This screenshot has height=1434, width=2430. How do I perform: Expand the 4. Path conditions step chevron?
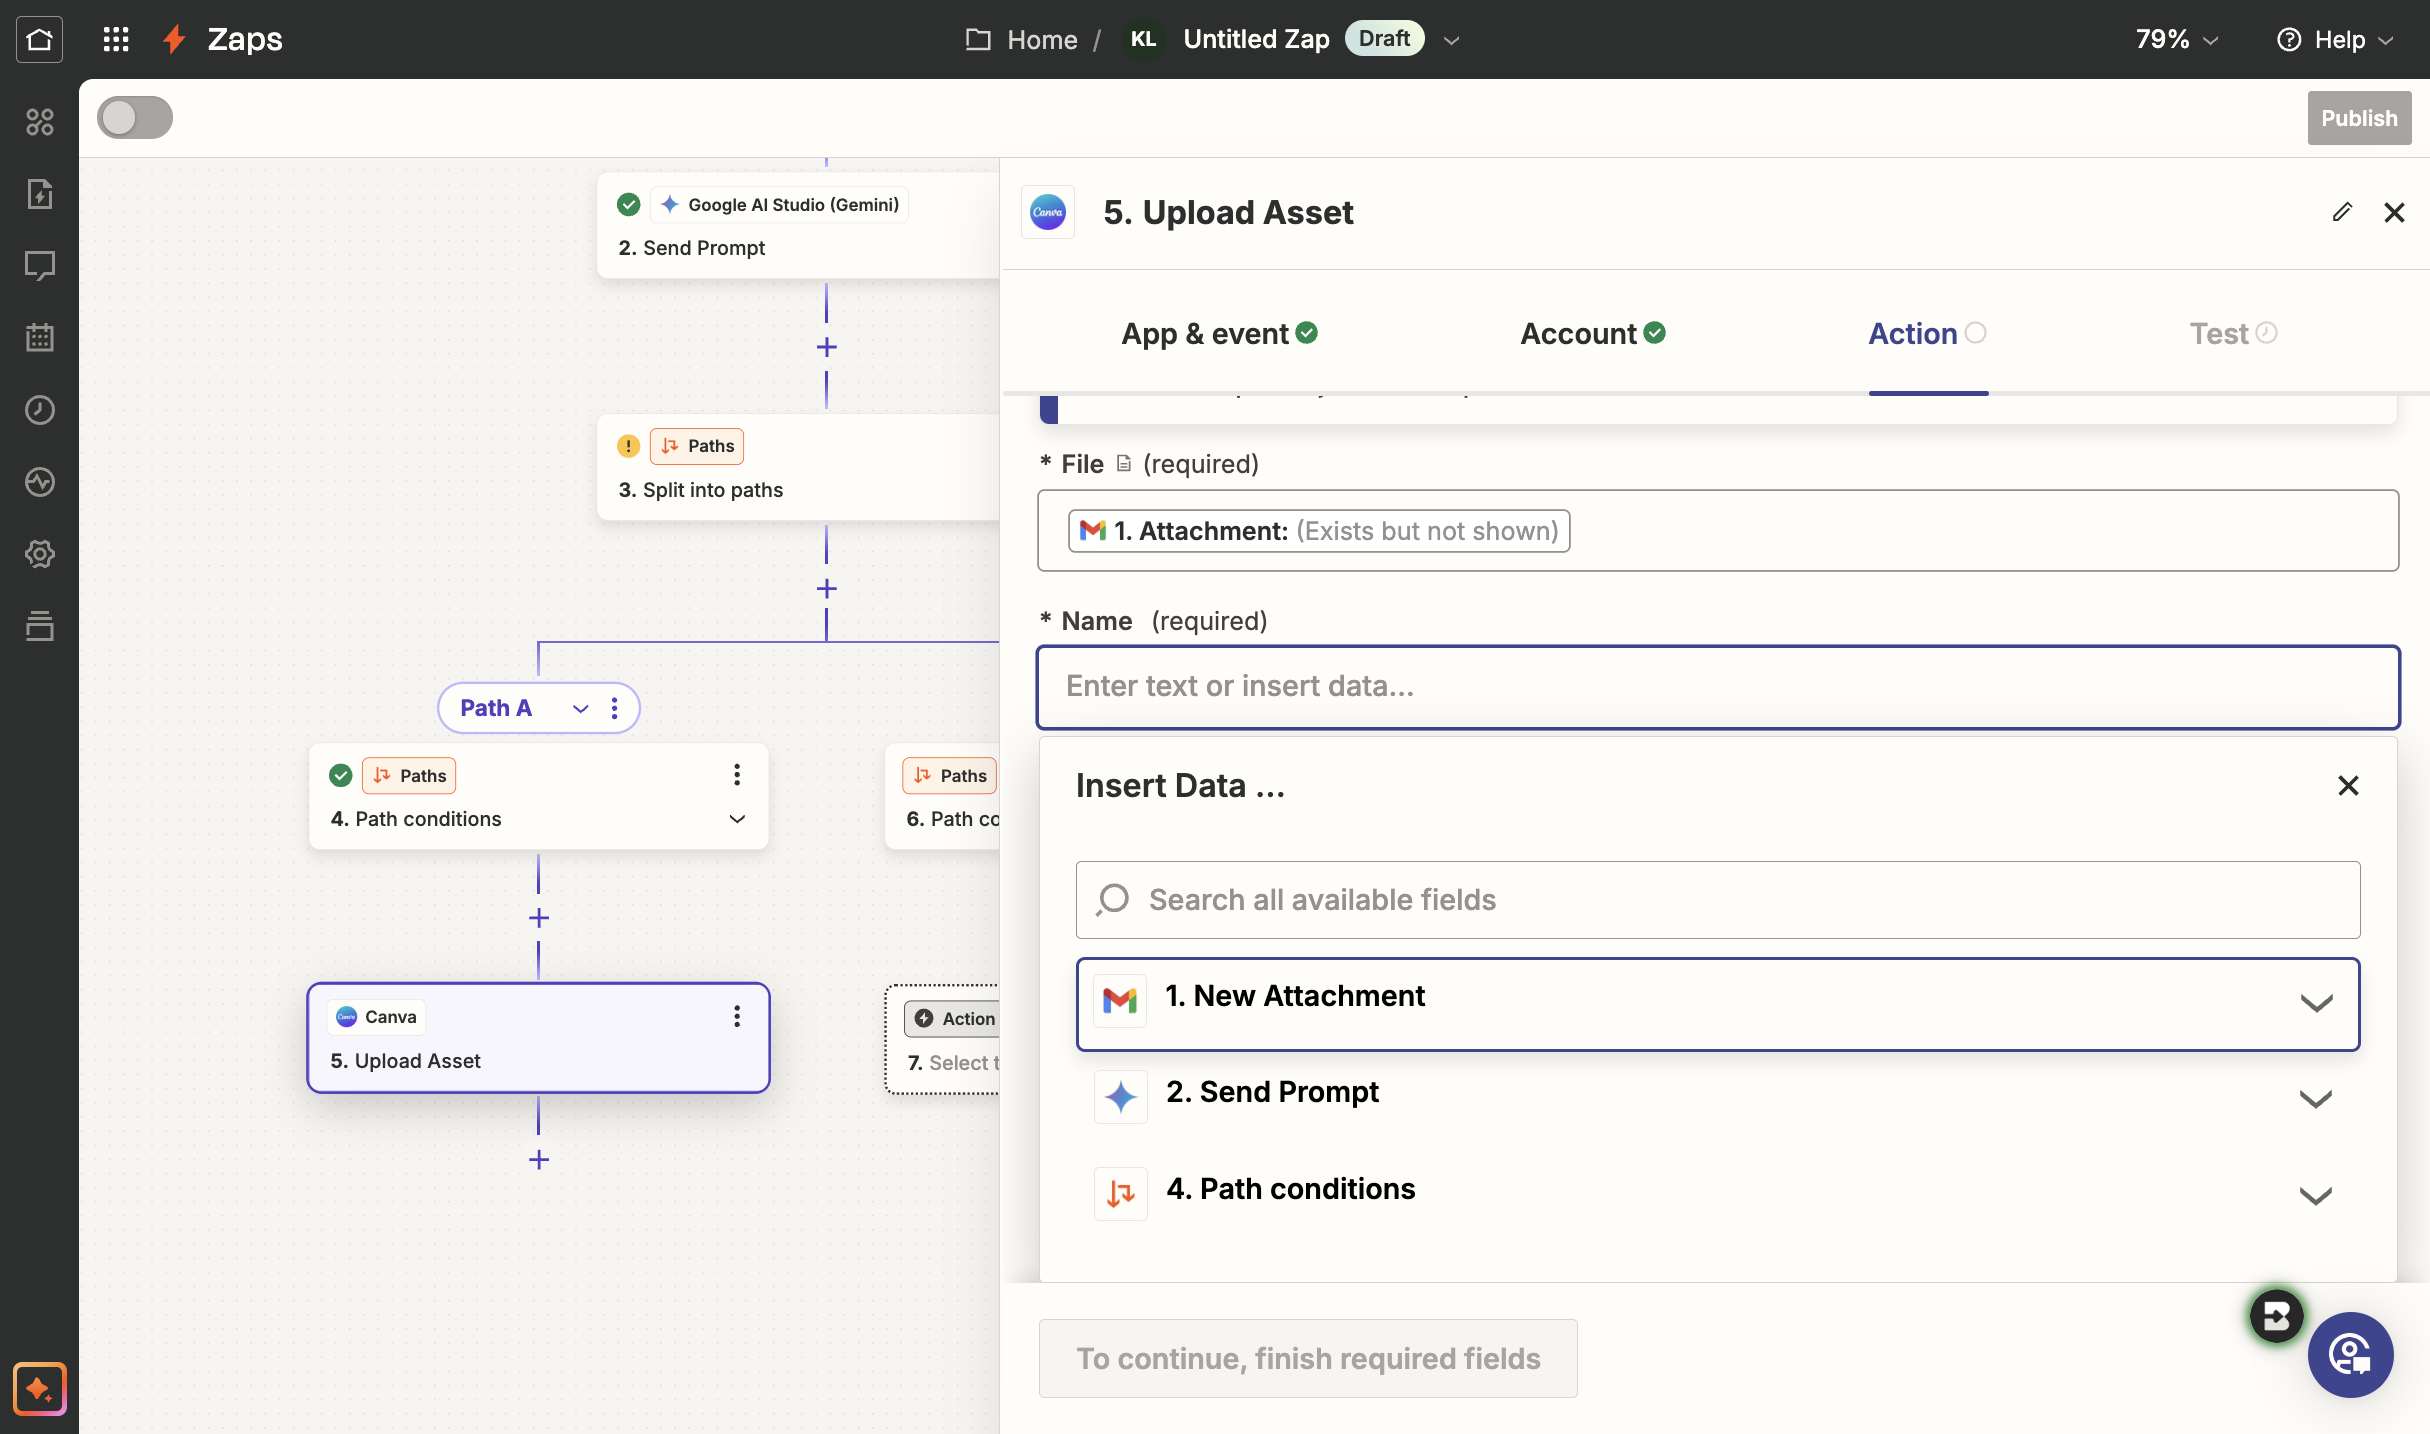tap(737, 819)
